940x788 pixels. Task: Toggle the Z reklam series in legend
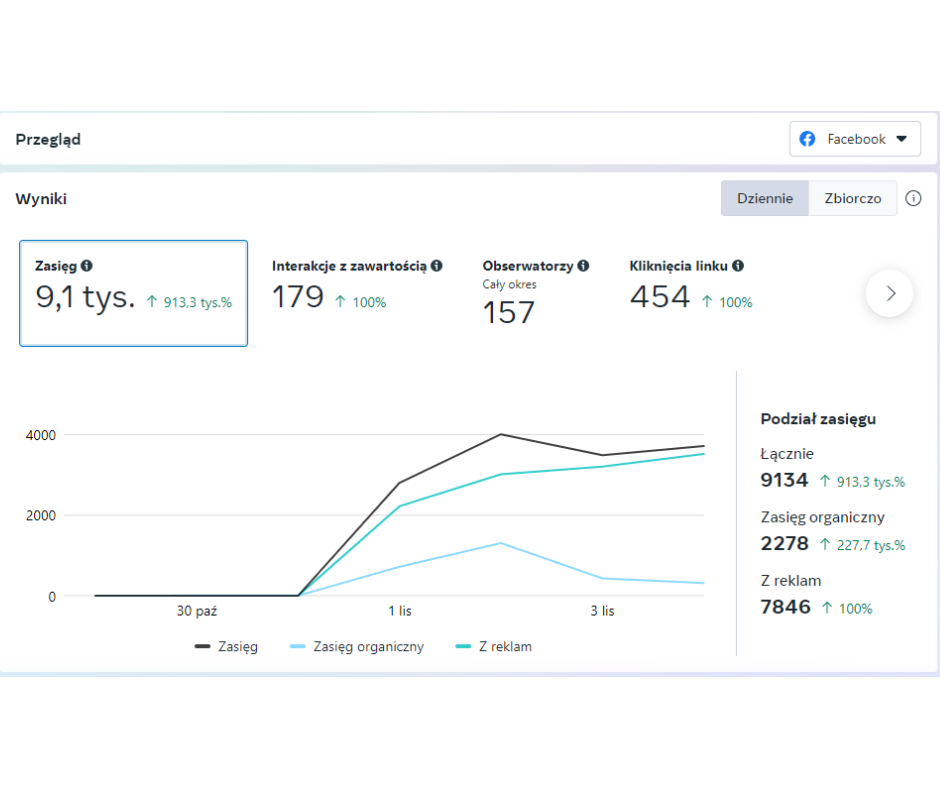(493, 646)
